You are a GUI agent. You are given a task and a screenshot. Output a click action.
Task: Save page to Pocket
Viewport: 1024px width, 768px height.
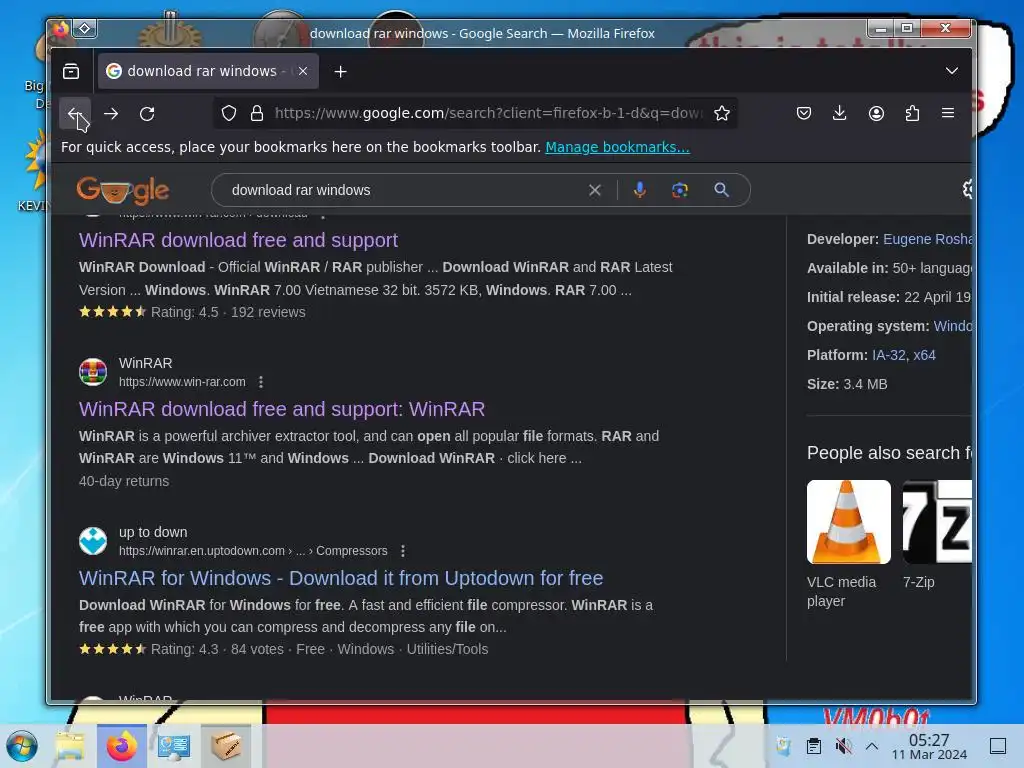tap(804, 114)
